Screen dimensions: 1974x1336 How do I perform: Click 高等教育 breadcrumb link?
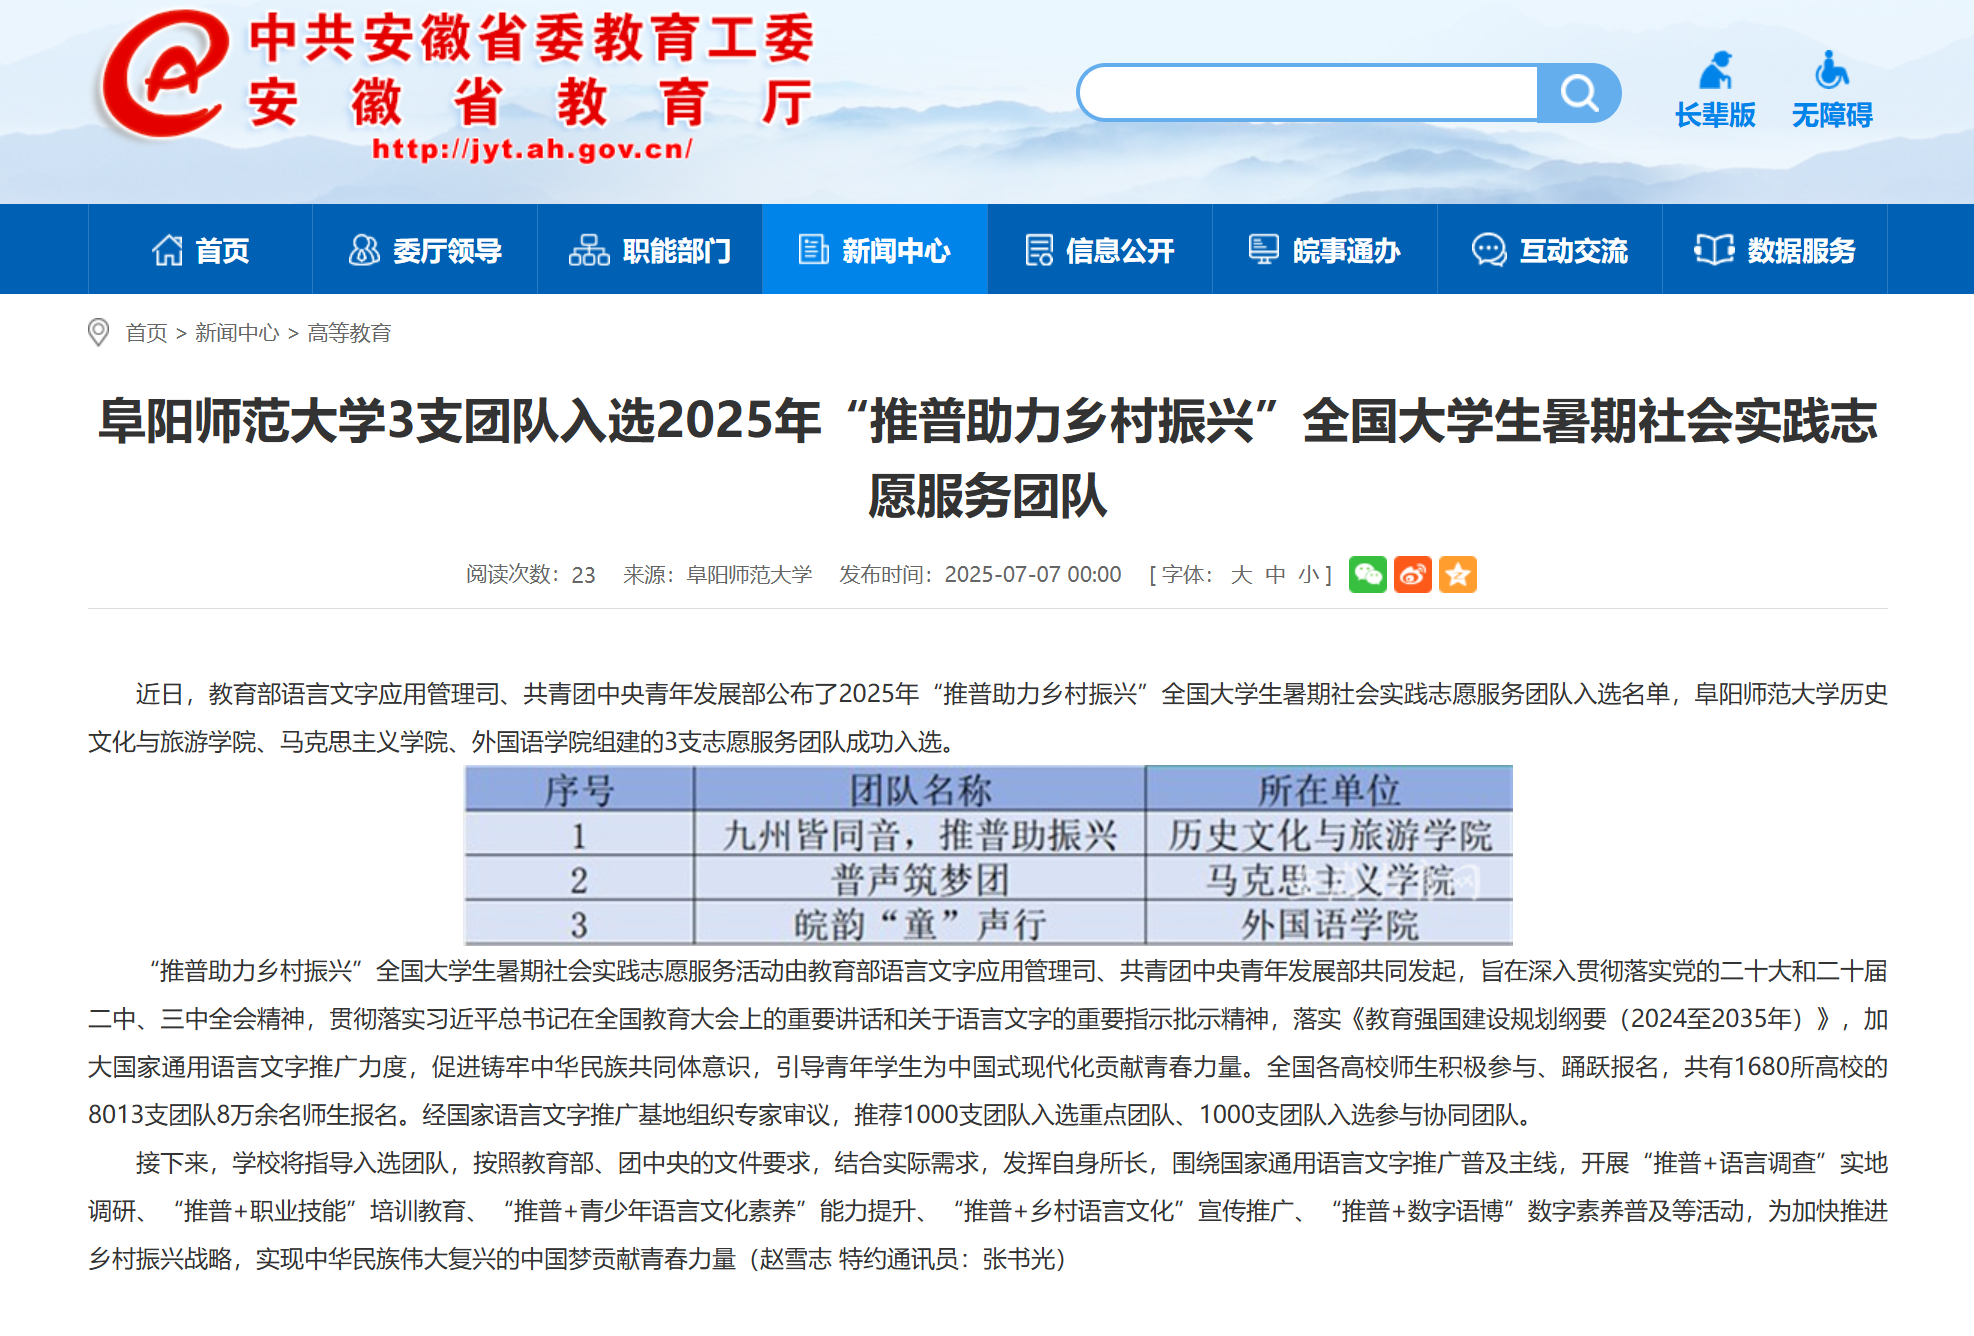coord(349,333)
